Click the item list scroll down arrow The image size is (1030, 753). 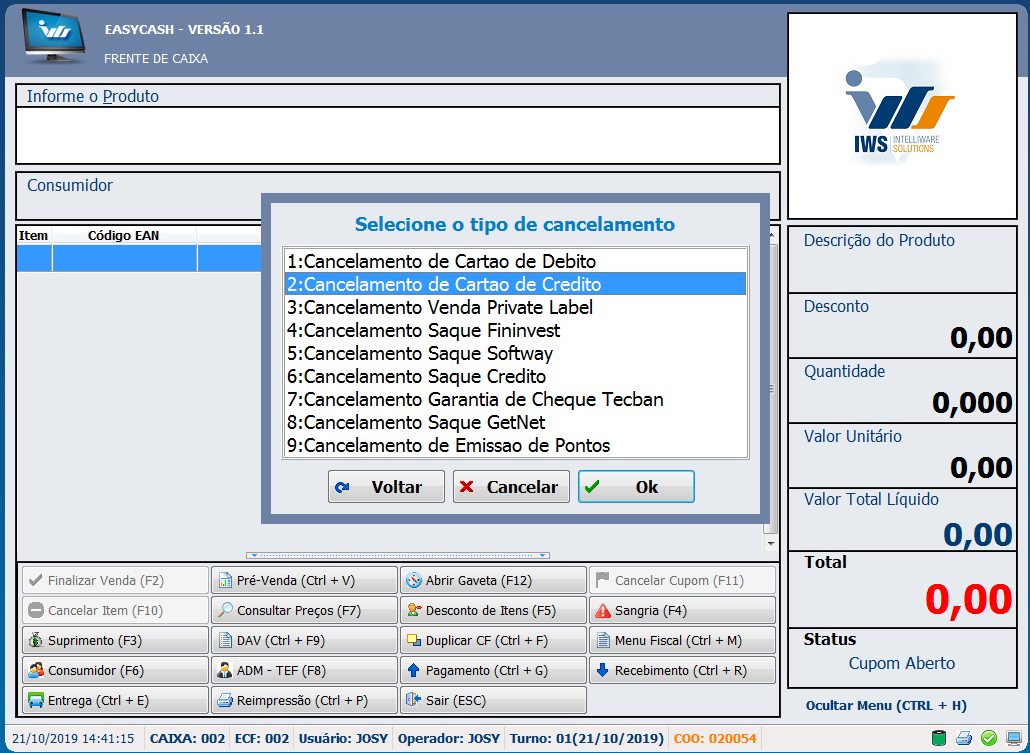click(x=770, y=543)
